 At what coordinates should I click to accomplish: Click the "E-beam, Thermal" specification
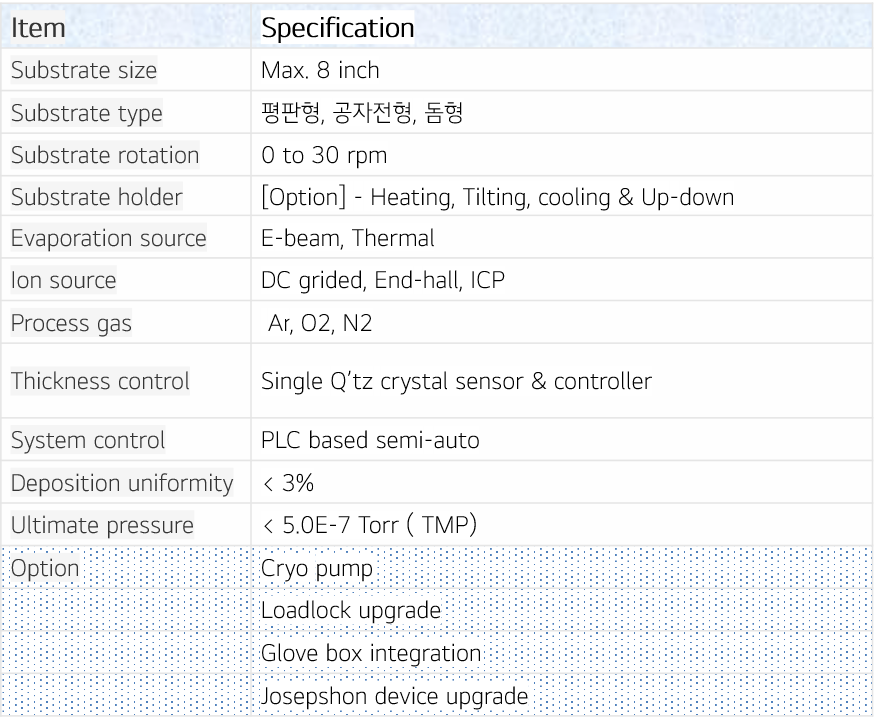tap(347, 239)
